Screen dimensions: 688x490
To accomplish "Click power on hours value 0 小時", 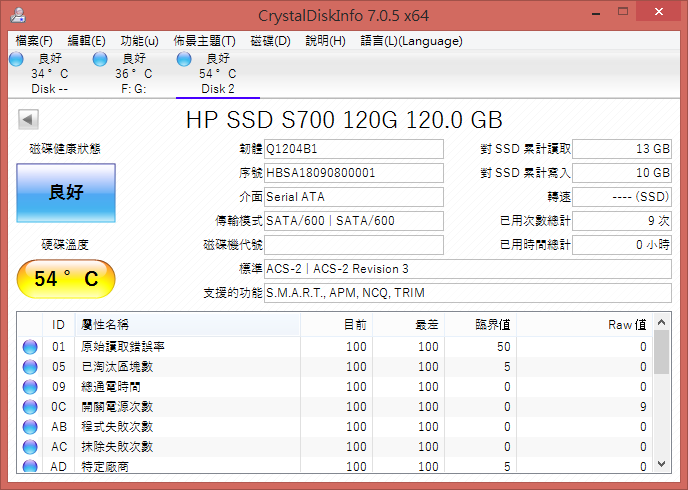I will point(622,245).
